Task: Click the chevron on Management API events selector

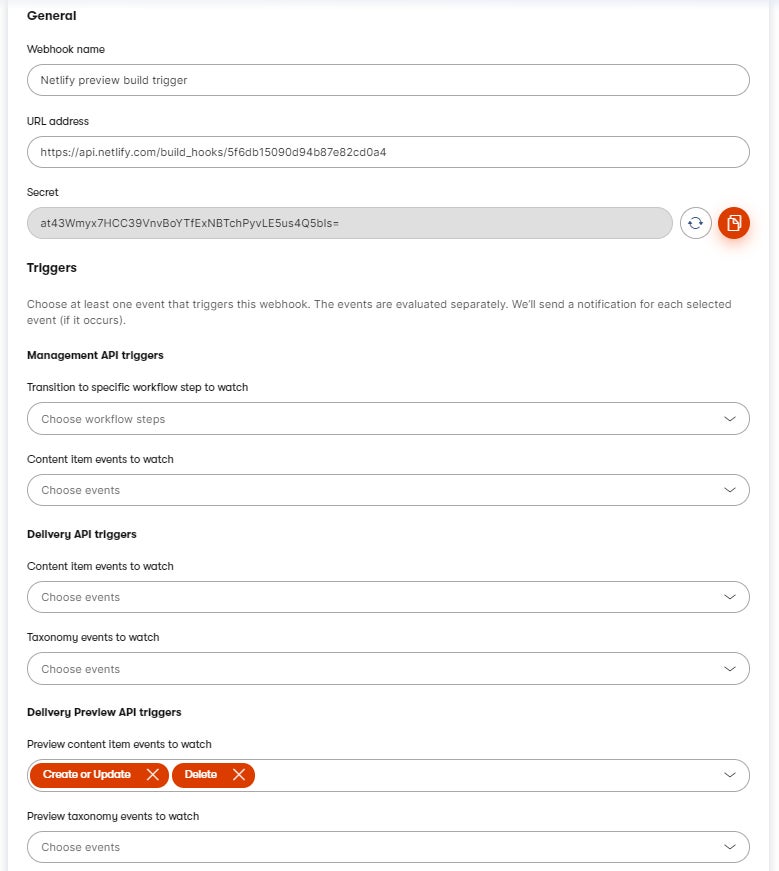Action: point(729,490)
